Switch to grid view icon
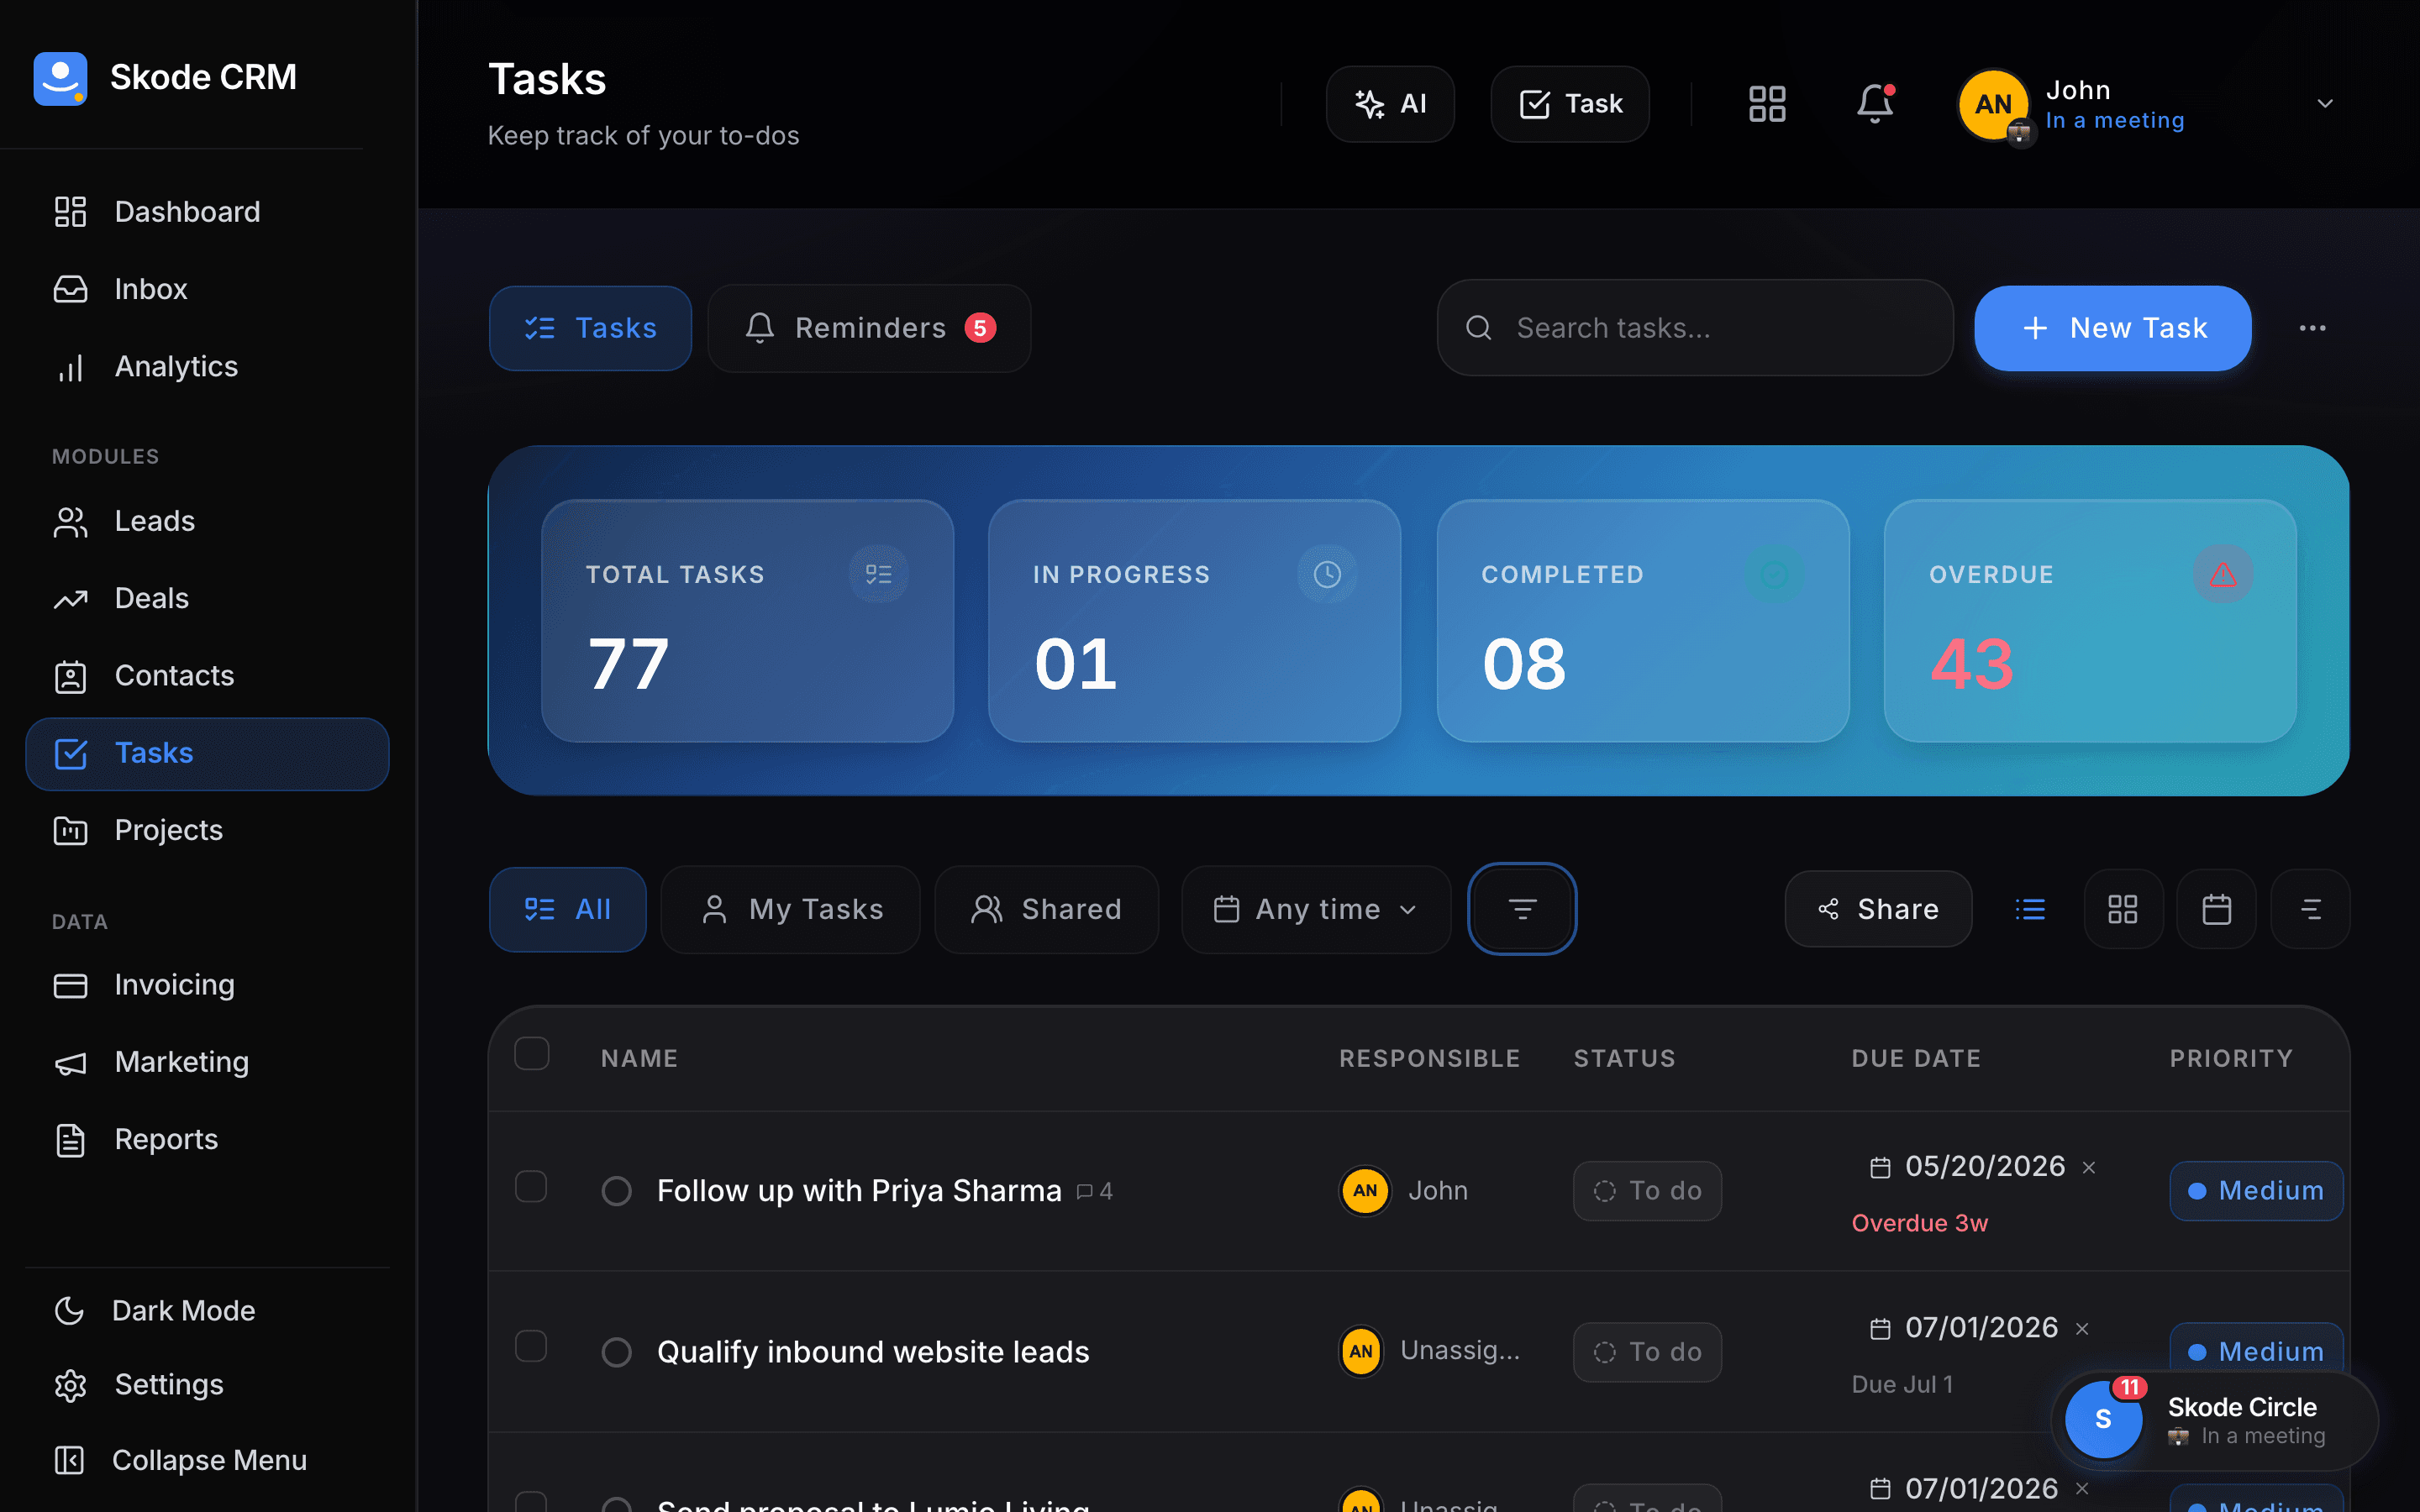Image resolution: width=2420 pixels, height=1512 pixels. tap(2123, 909)
